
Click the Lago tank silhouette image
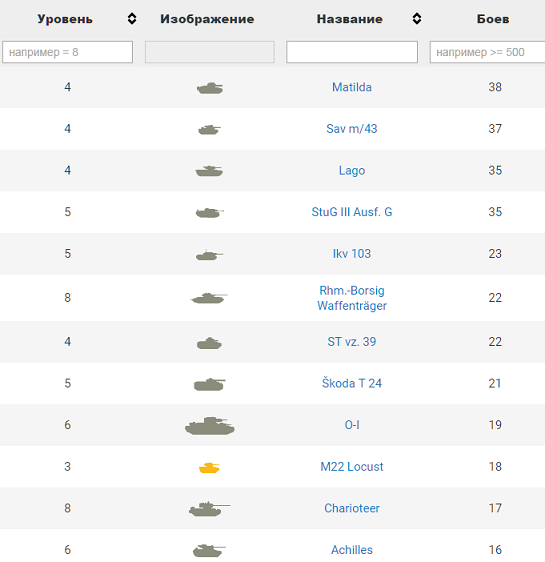pos(209,171)
